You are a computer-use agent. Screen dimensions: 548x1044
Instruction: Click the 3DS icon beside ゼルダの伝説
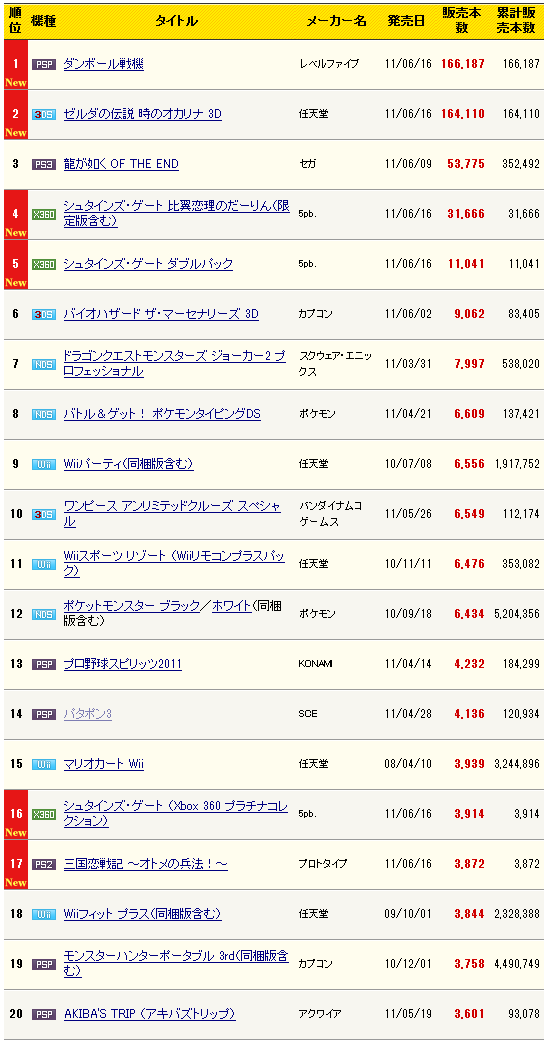43,115
